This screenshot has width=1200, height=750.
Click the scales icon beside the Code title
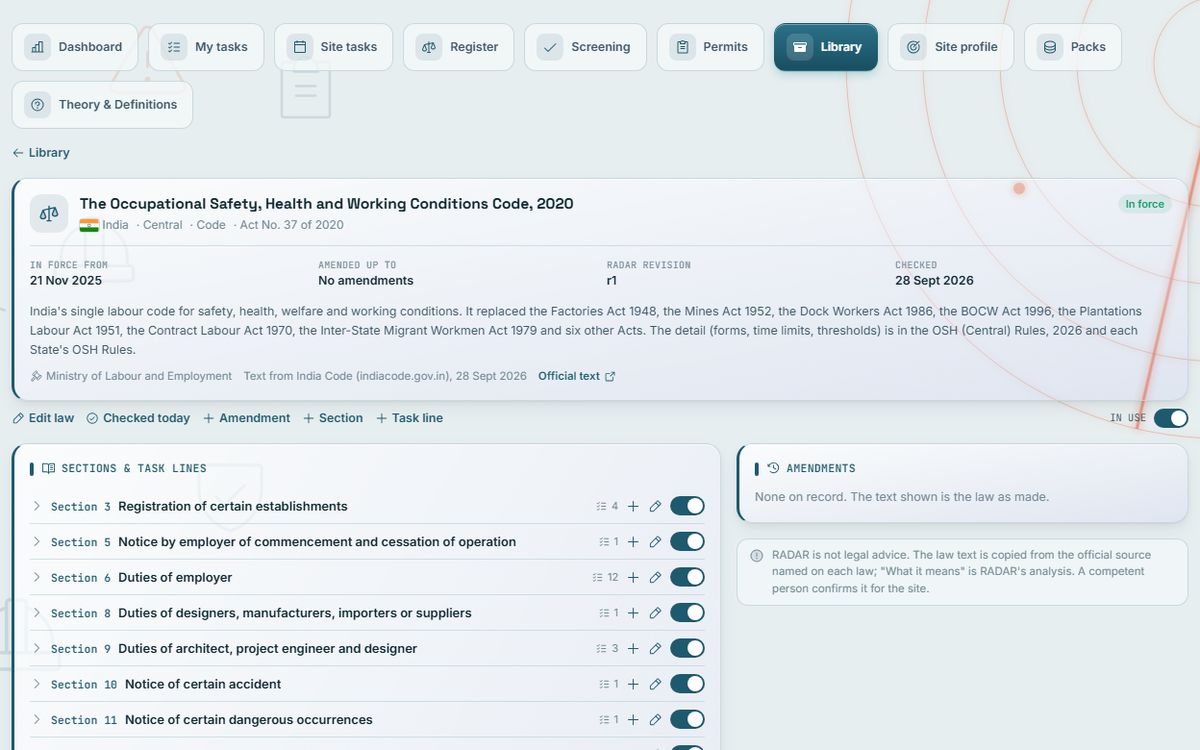[x=49, y=214]
